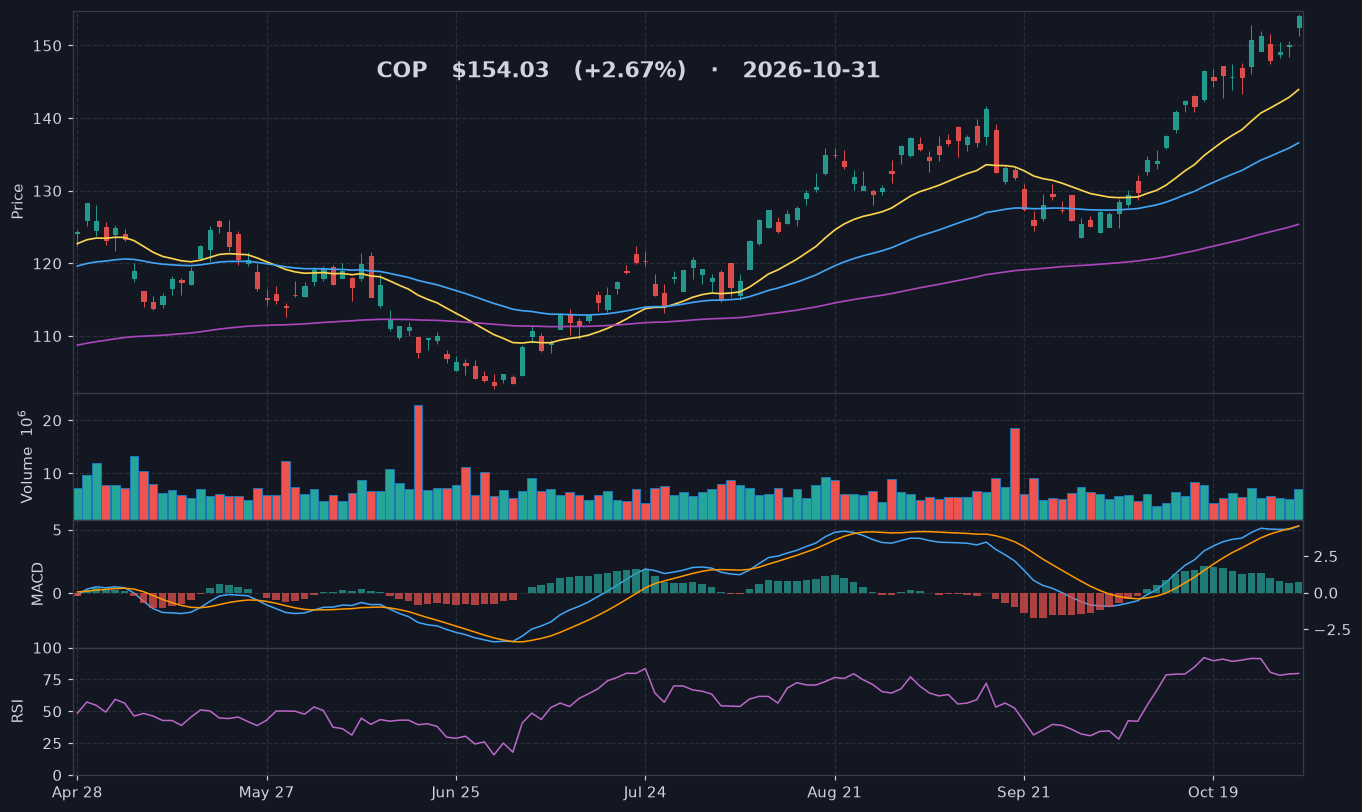Select the Sep 21 date label

click(x=1023, y=792)
